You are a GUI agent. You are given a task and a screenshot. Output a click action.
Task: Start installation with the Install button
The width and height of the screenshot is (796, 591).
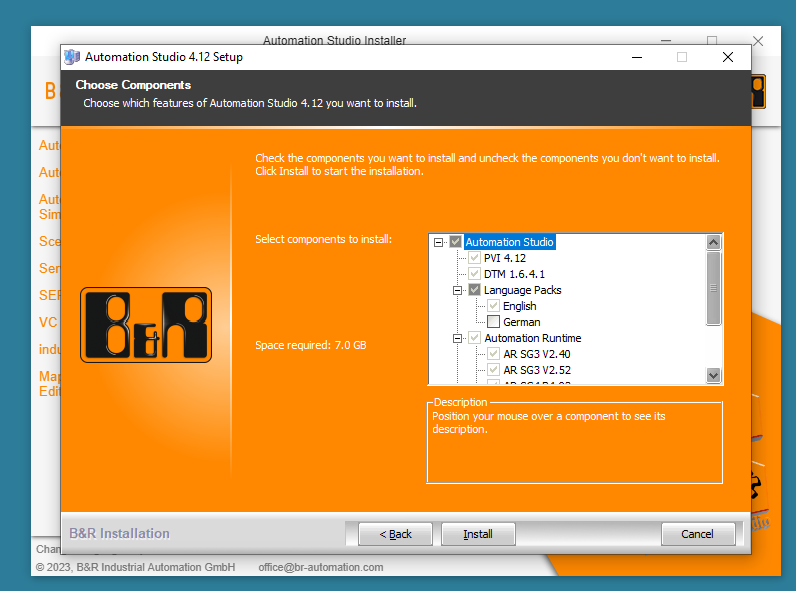478,534
